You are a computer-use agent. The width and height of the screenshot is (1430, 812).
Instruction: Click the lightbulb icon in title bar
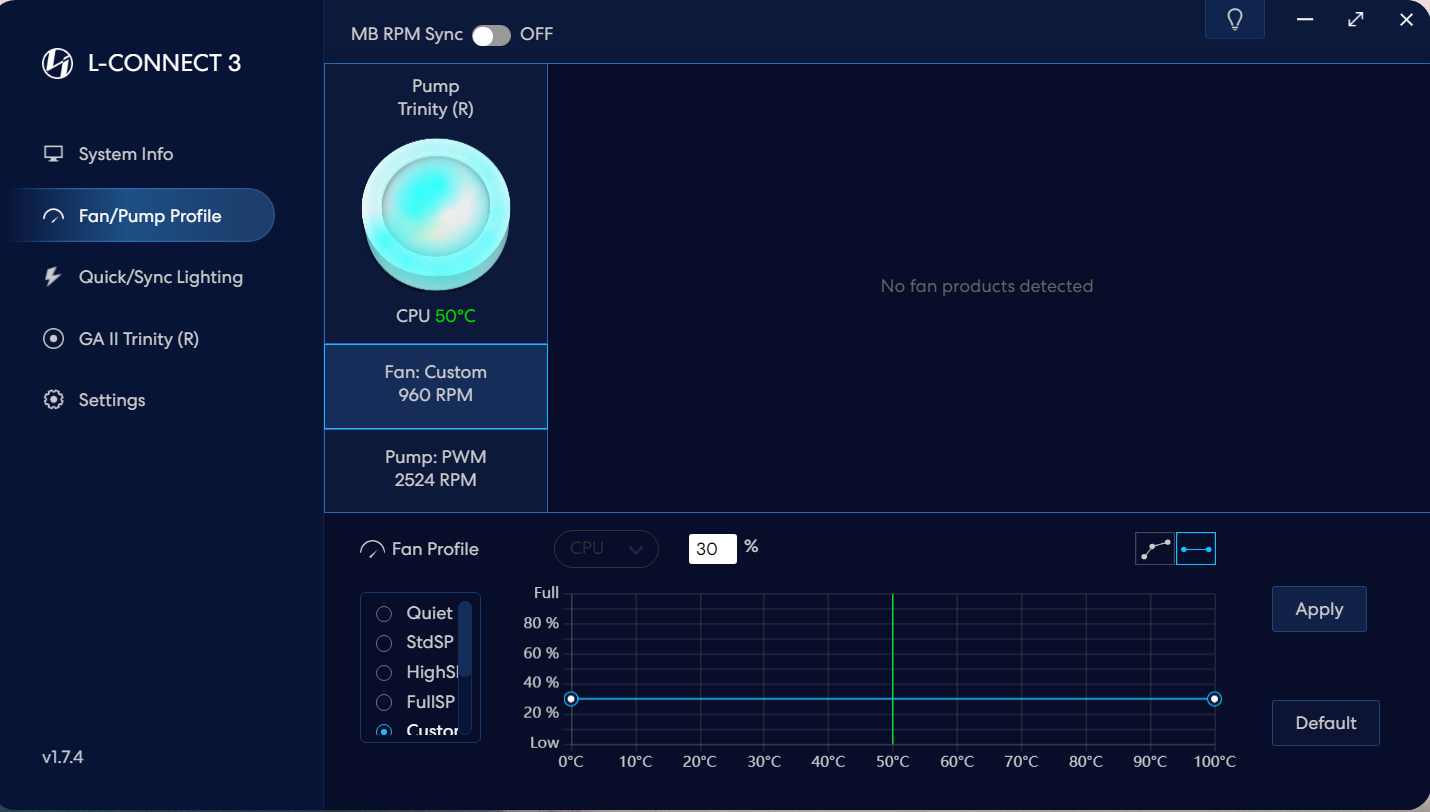[1235, 19]
